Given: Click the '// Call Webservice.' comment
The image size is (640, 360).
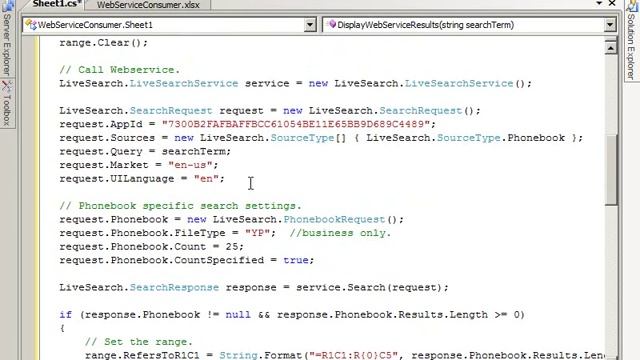Looking at the screenshot, I should 120,70.
